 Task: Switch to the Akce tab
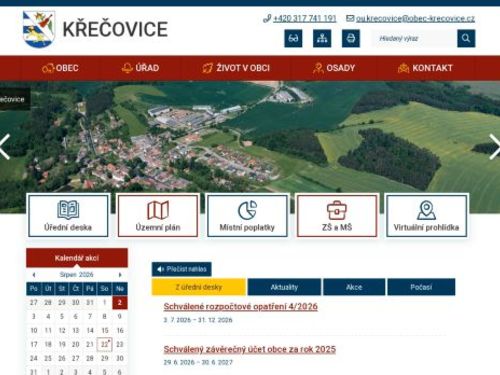point(354,287)
